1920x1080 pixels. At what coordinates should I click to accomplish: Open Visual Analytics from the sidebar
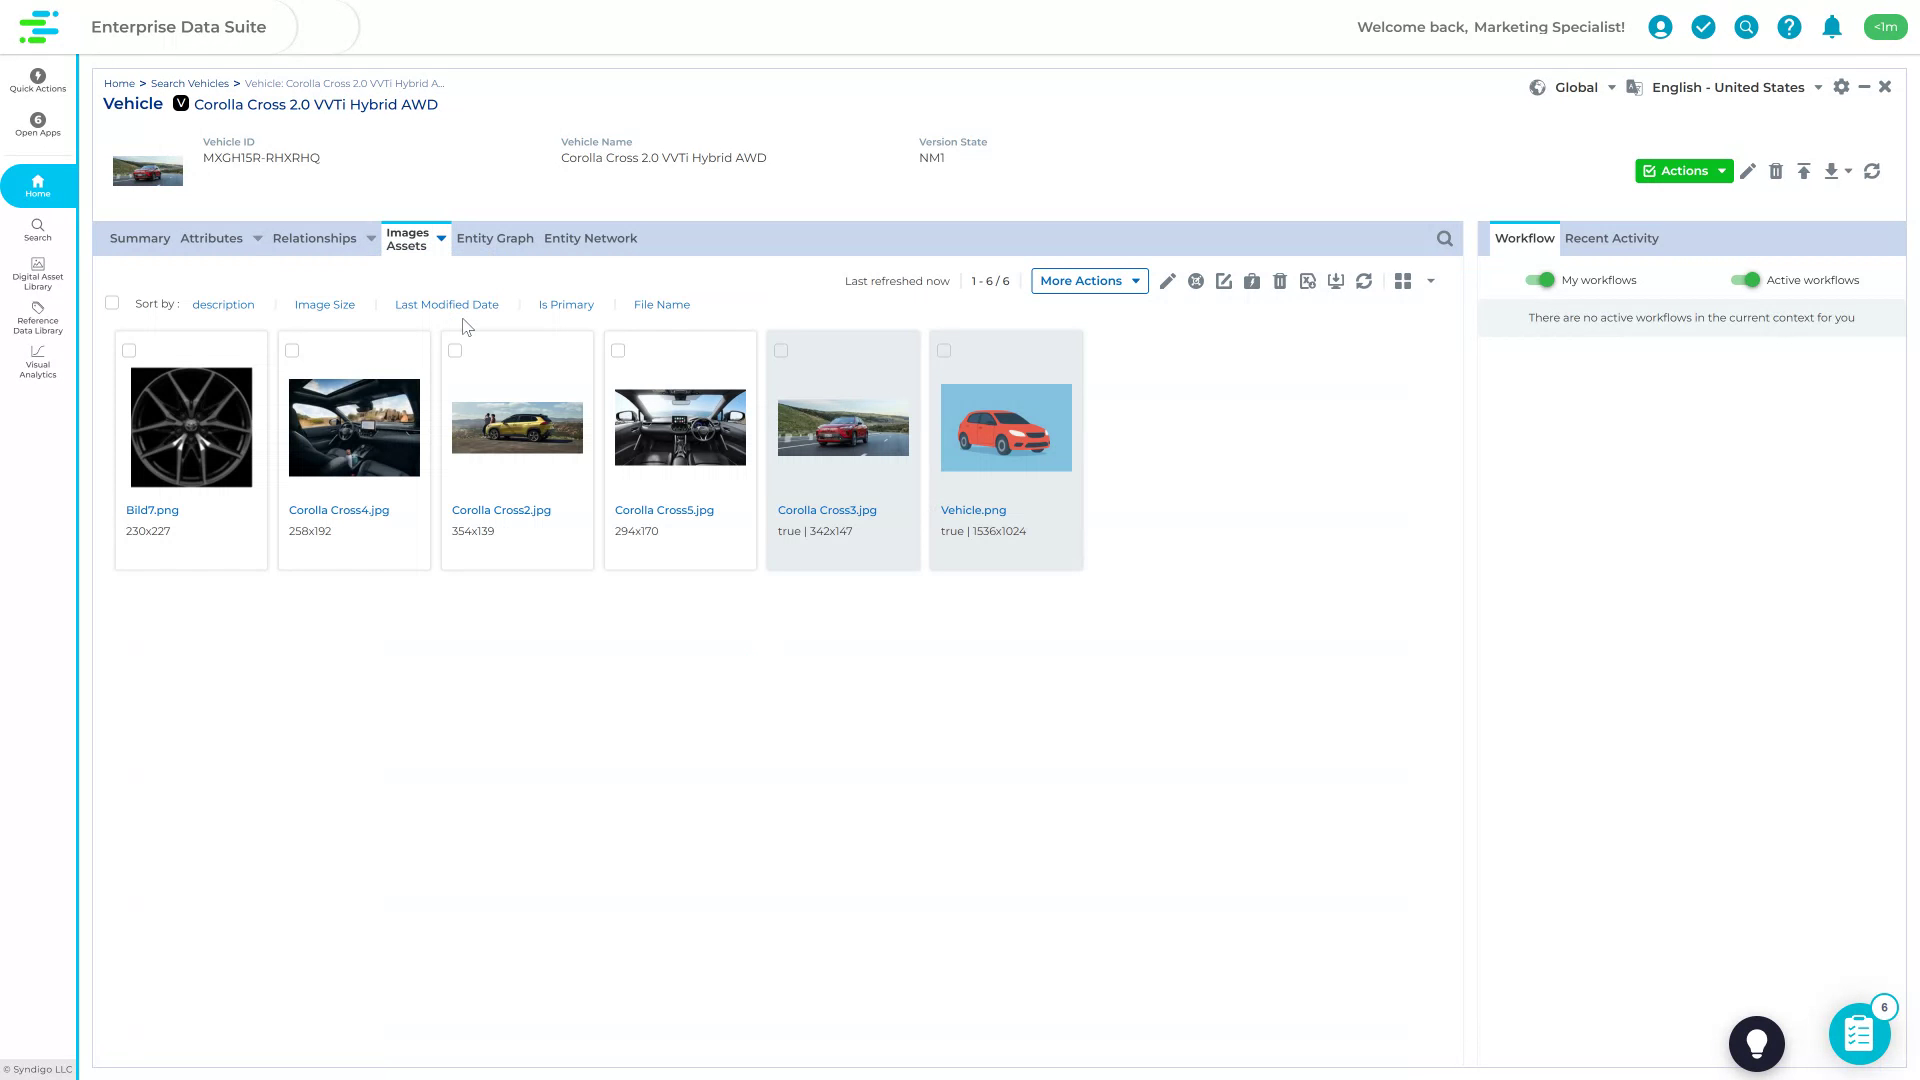click(x=37, y=364)
